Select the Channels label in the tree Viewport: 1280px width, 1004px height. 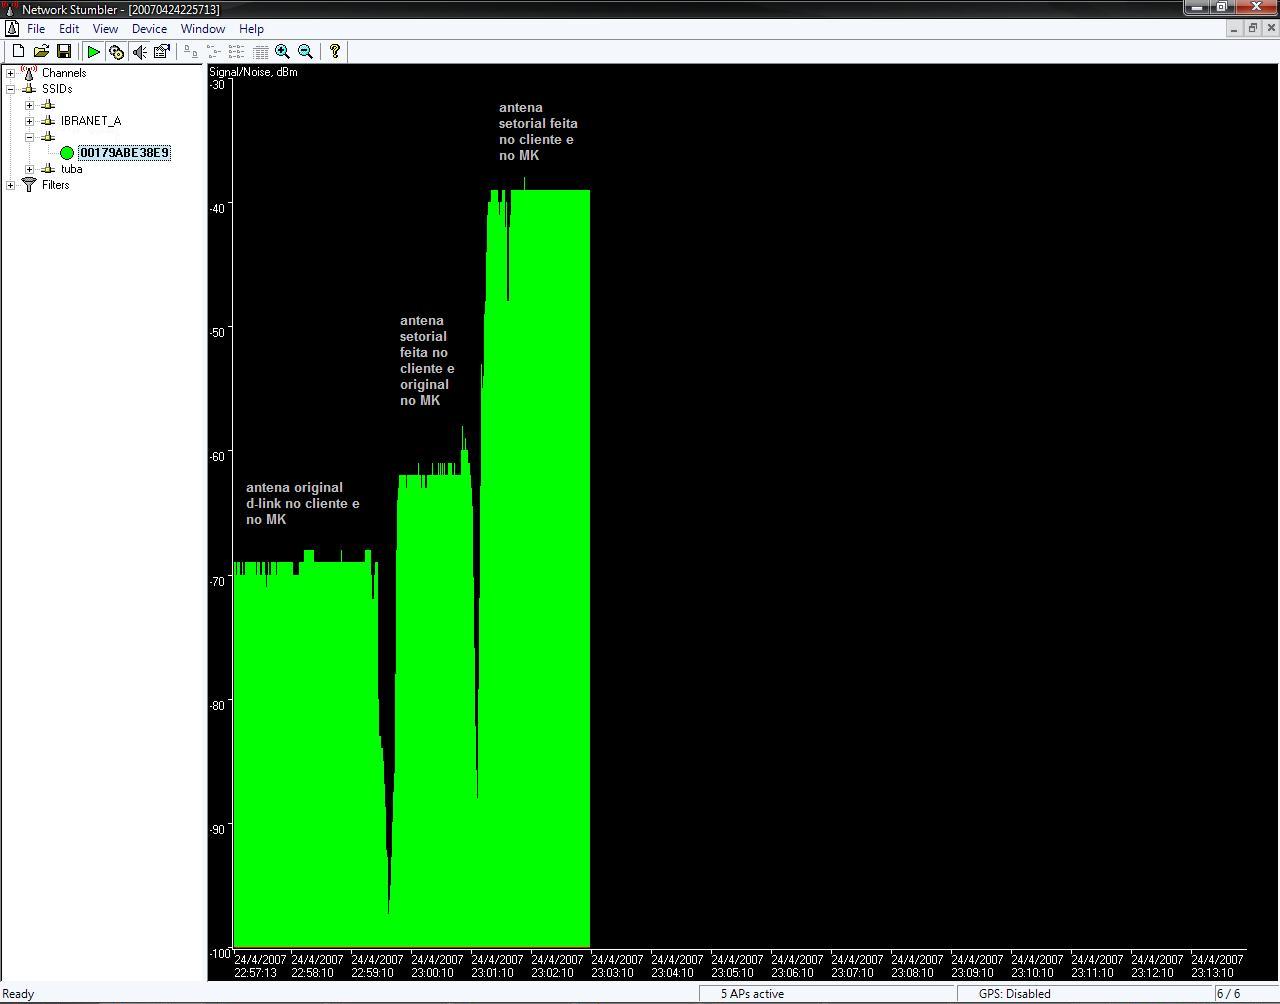pyautogui.click(x=64, y=72)
